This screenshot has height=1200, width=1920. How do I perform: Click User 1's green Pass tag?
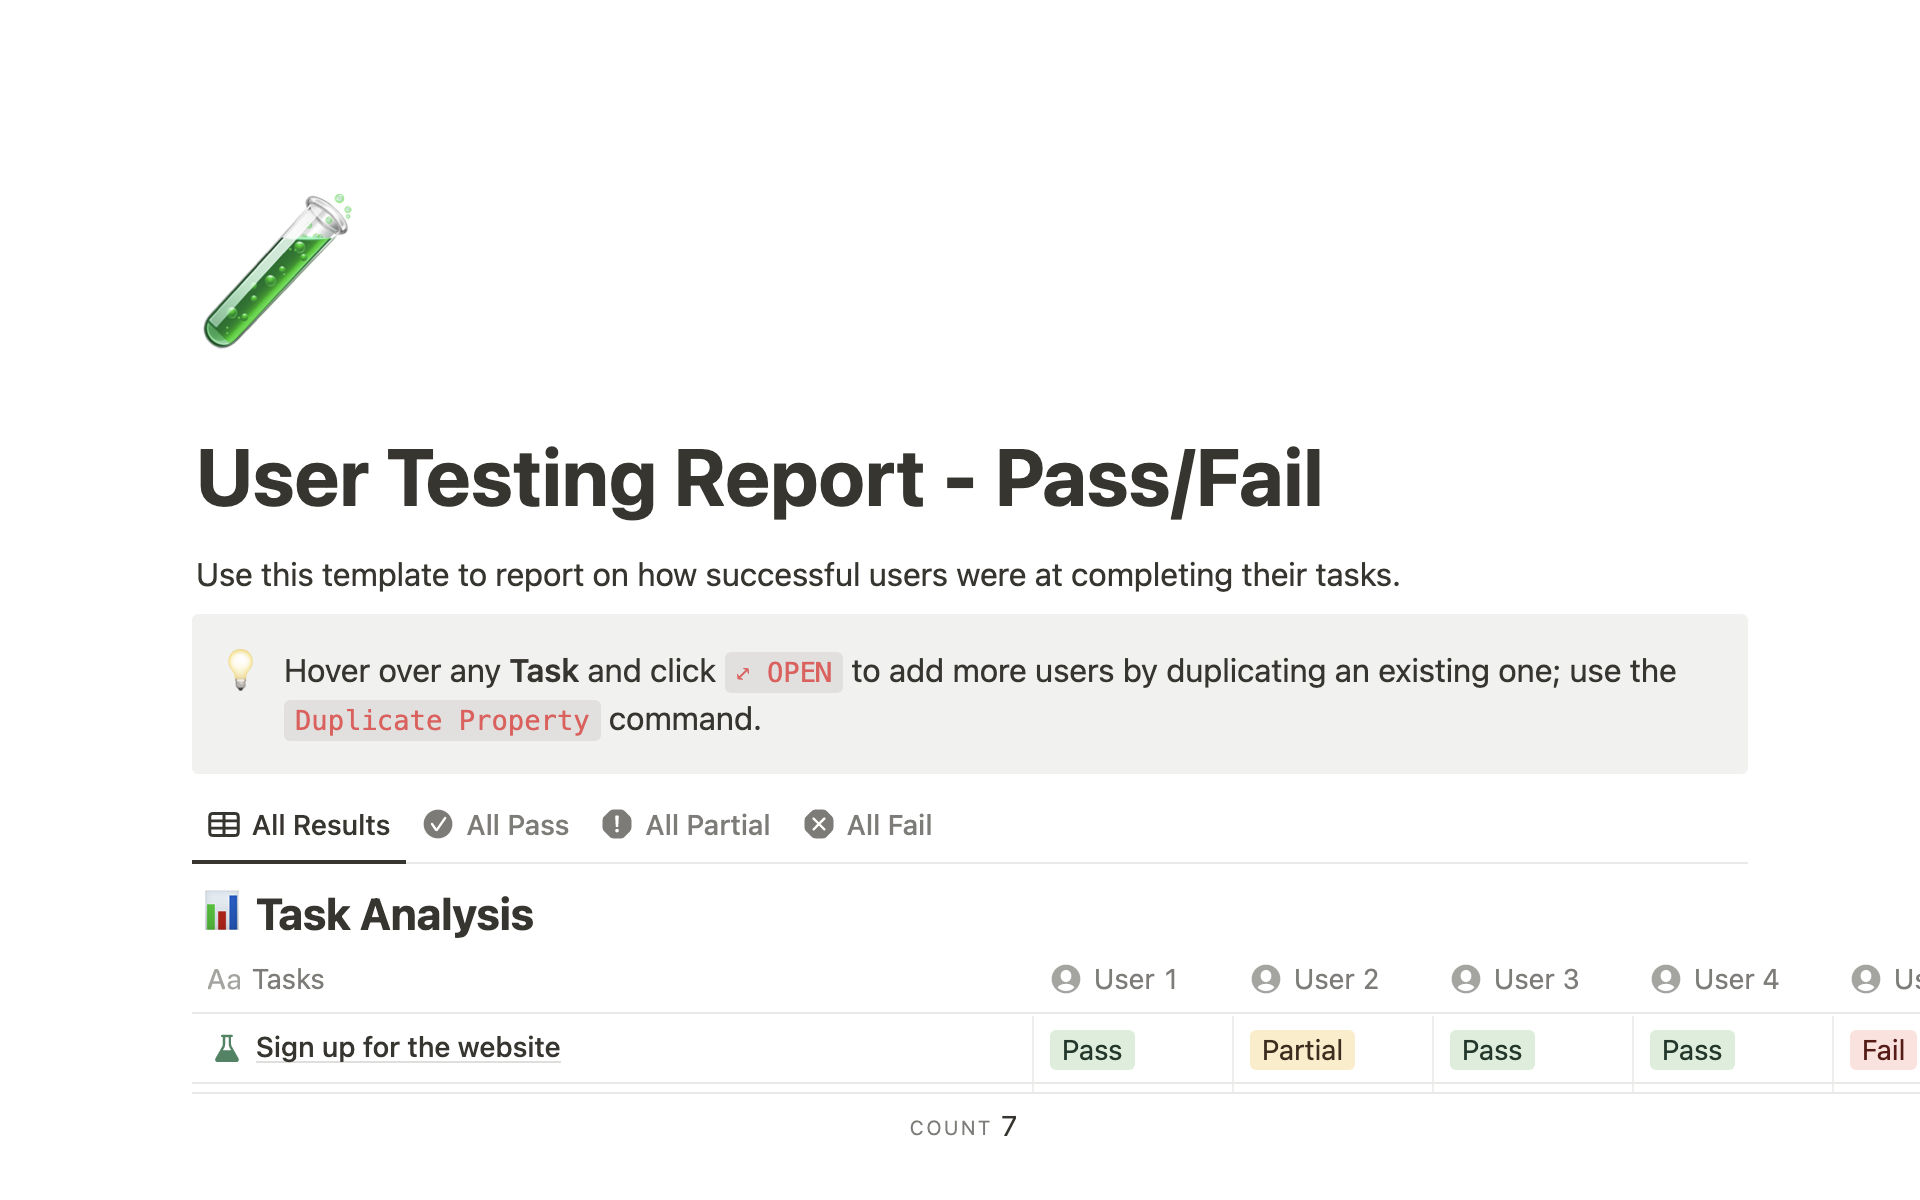pos(1092,1050)
